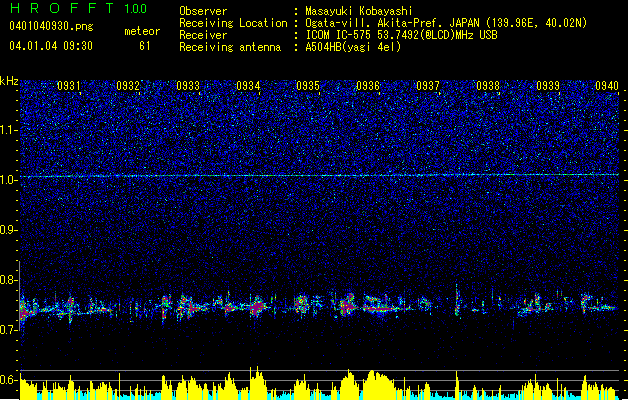This screenshot has width=629, height=400.
Task: Click the 0.6 kHz axis label
Action: pyautogui.click(x=9, y=380)
